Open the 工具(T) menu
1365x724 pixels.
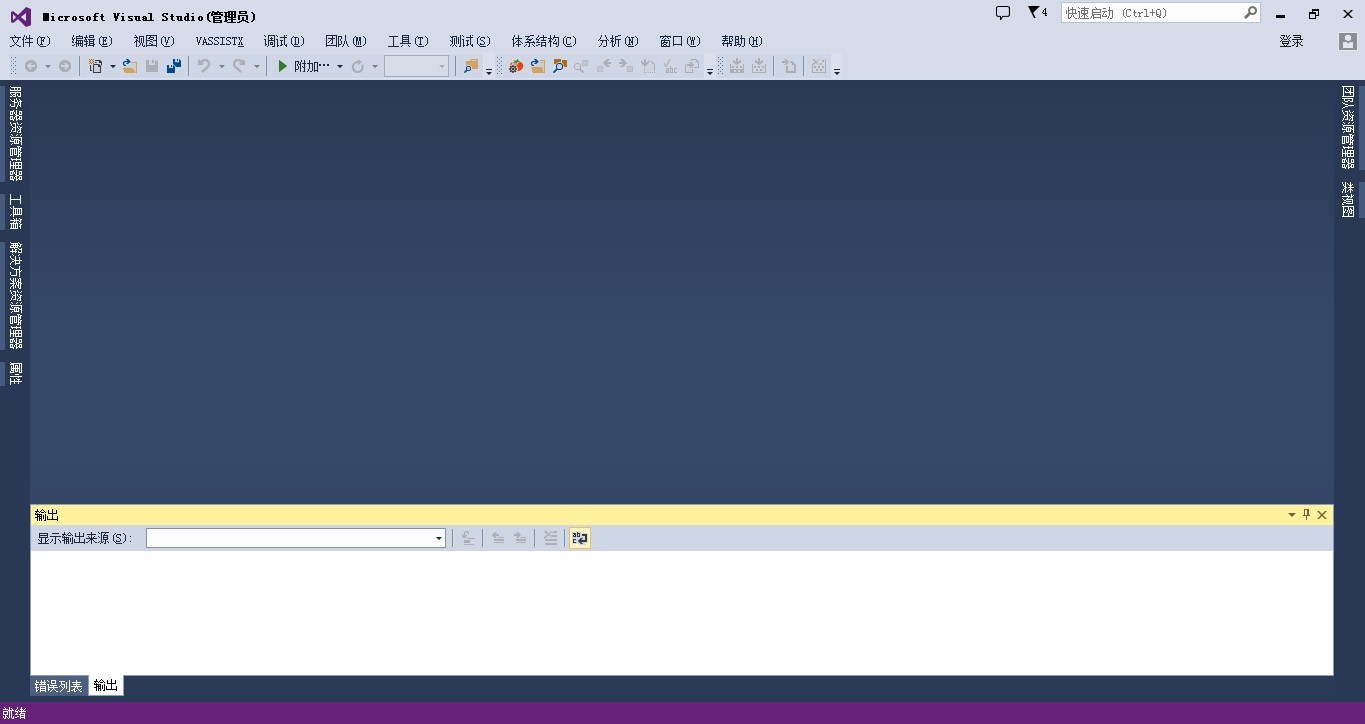[x=408, y=41]
